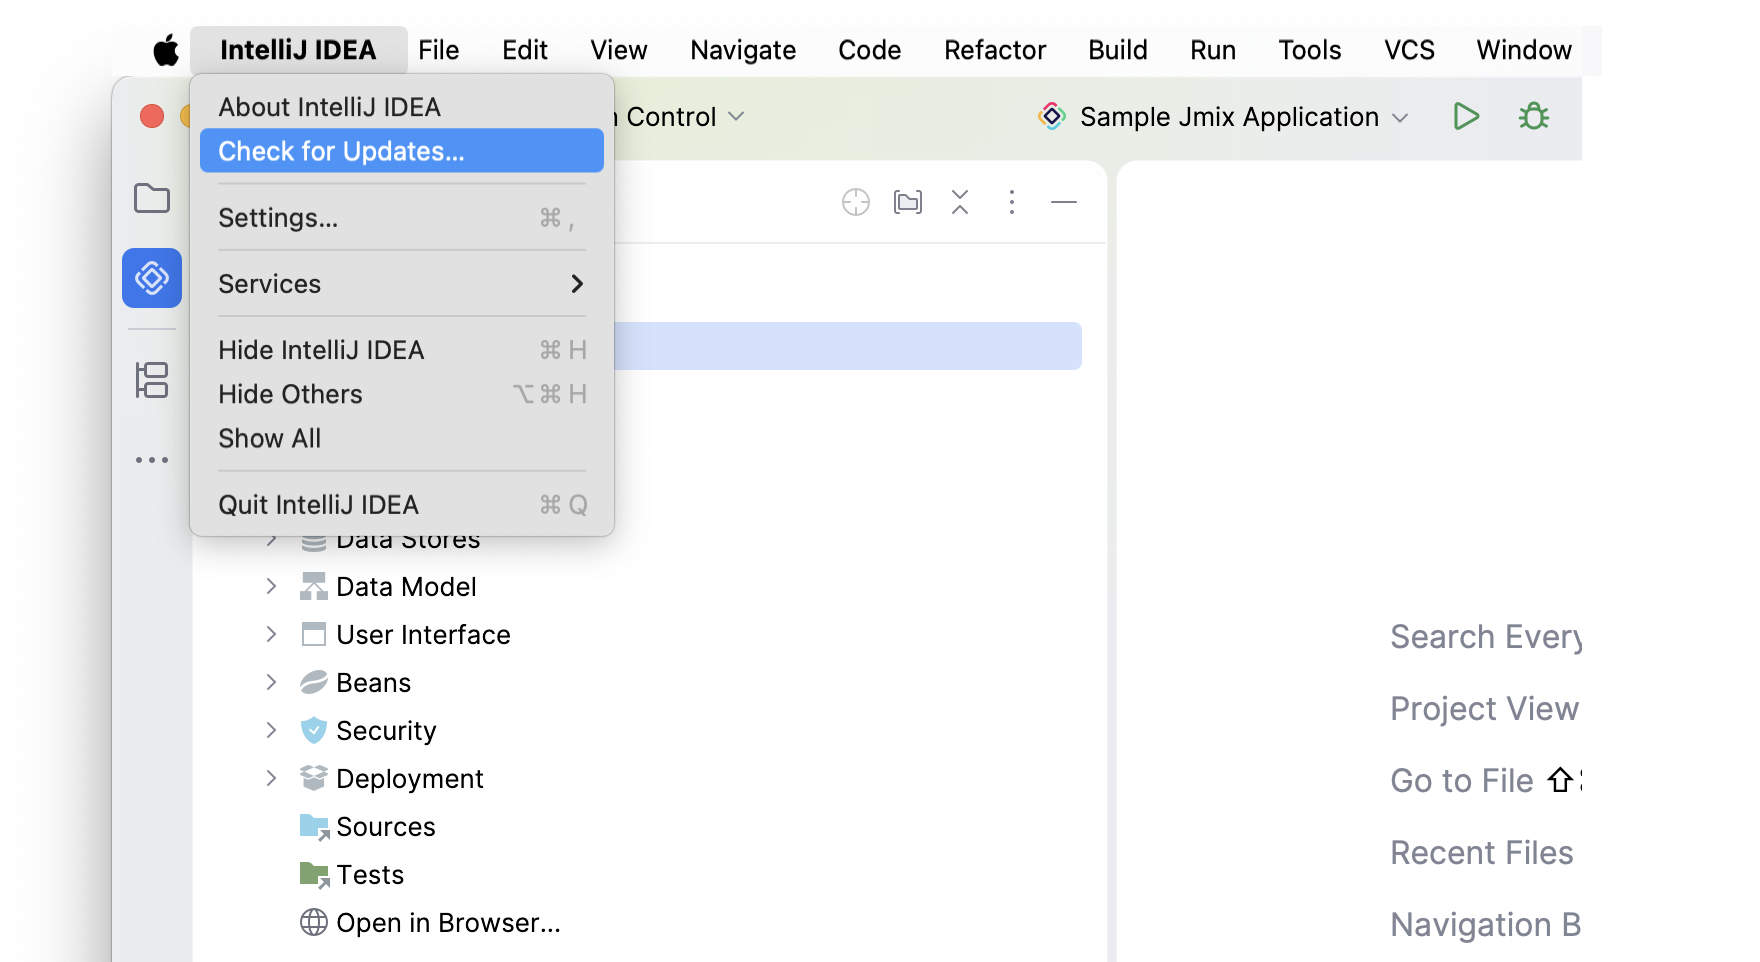Viewport: 1760px width, 962px height.
Task: Open the Apple menu
Action: pyautogui.click(x=166, y=50)
